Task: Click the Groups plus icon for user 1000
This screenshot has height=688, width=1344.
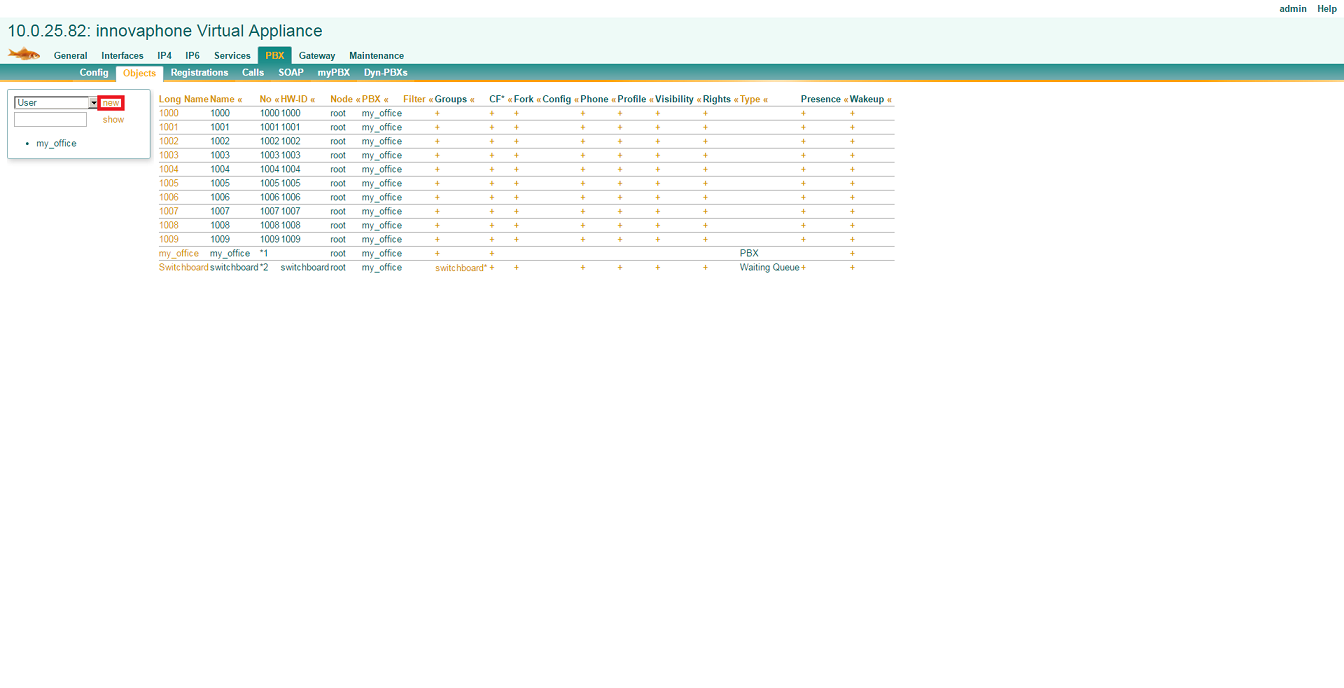Action: pos(437,114)
